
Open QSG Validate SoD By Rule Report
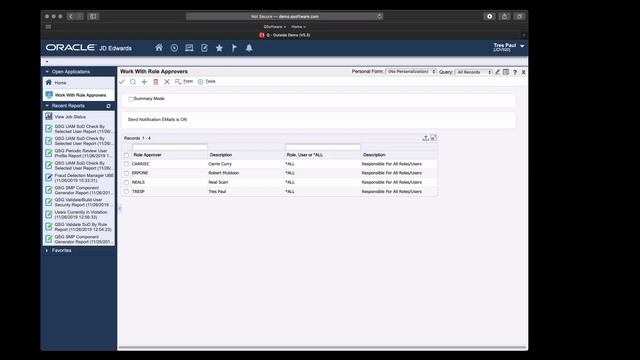click(x=83, y=227)
